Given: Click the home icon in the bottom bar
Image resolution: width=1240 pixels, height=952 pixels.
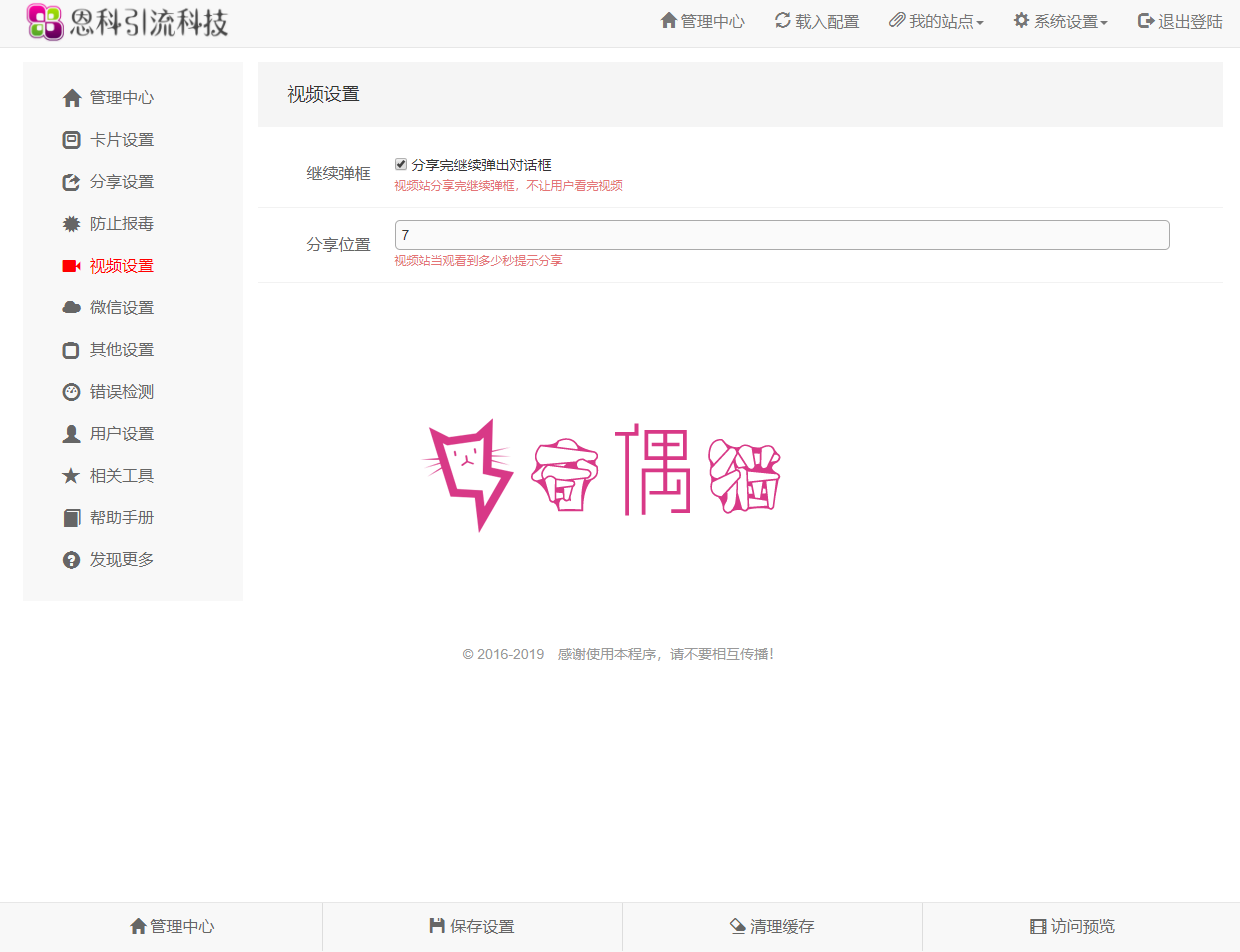Looking at the screenshot, I should coord(138,926).
